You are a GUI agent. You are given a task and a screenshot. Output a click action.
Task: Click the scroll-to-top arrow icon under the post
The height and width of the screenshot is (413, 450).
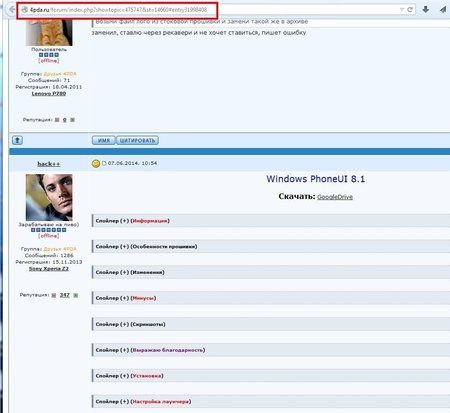pyautogui.click(x=17, y=140)
